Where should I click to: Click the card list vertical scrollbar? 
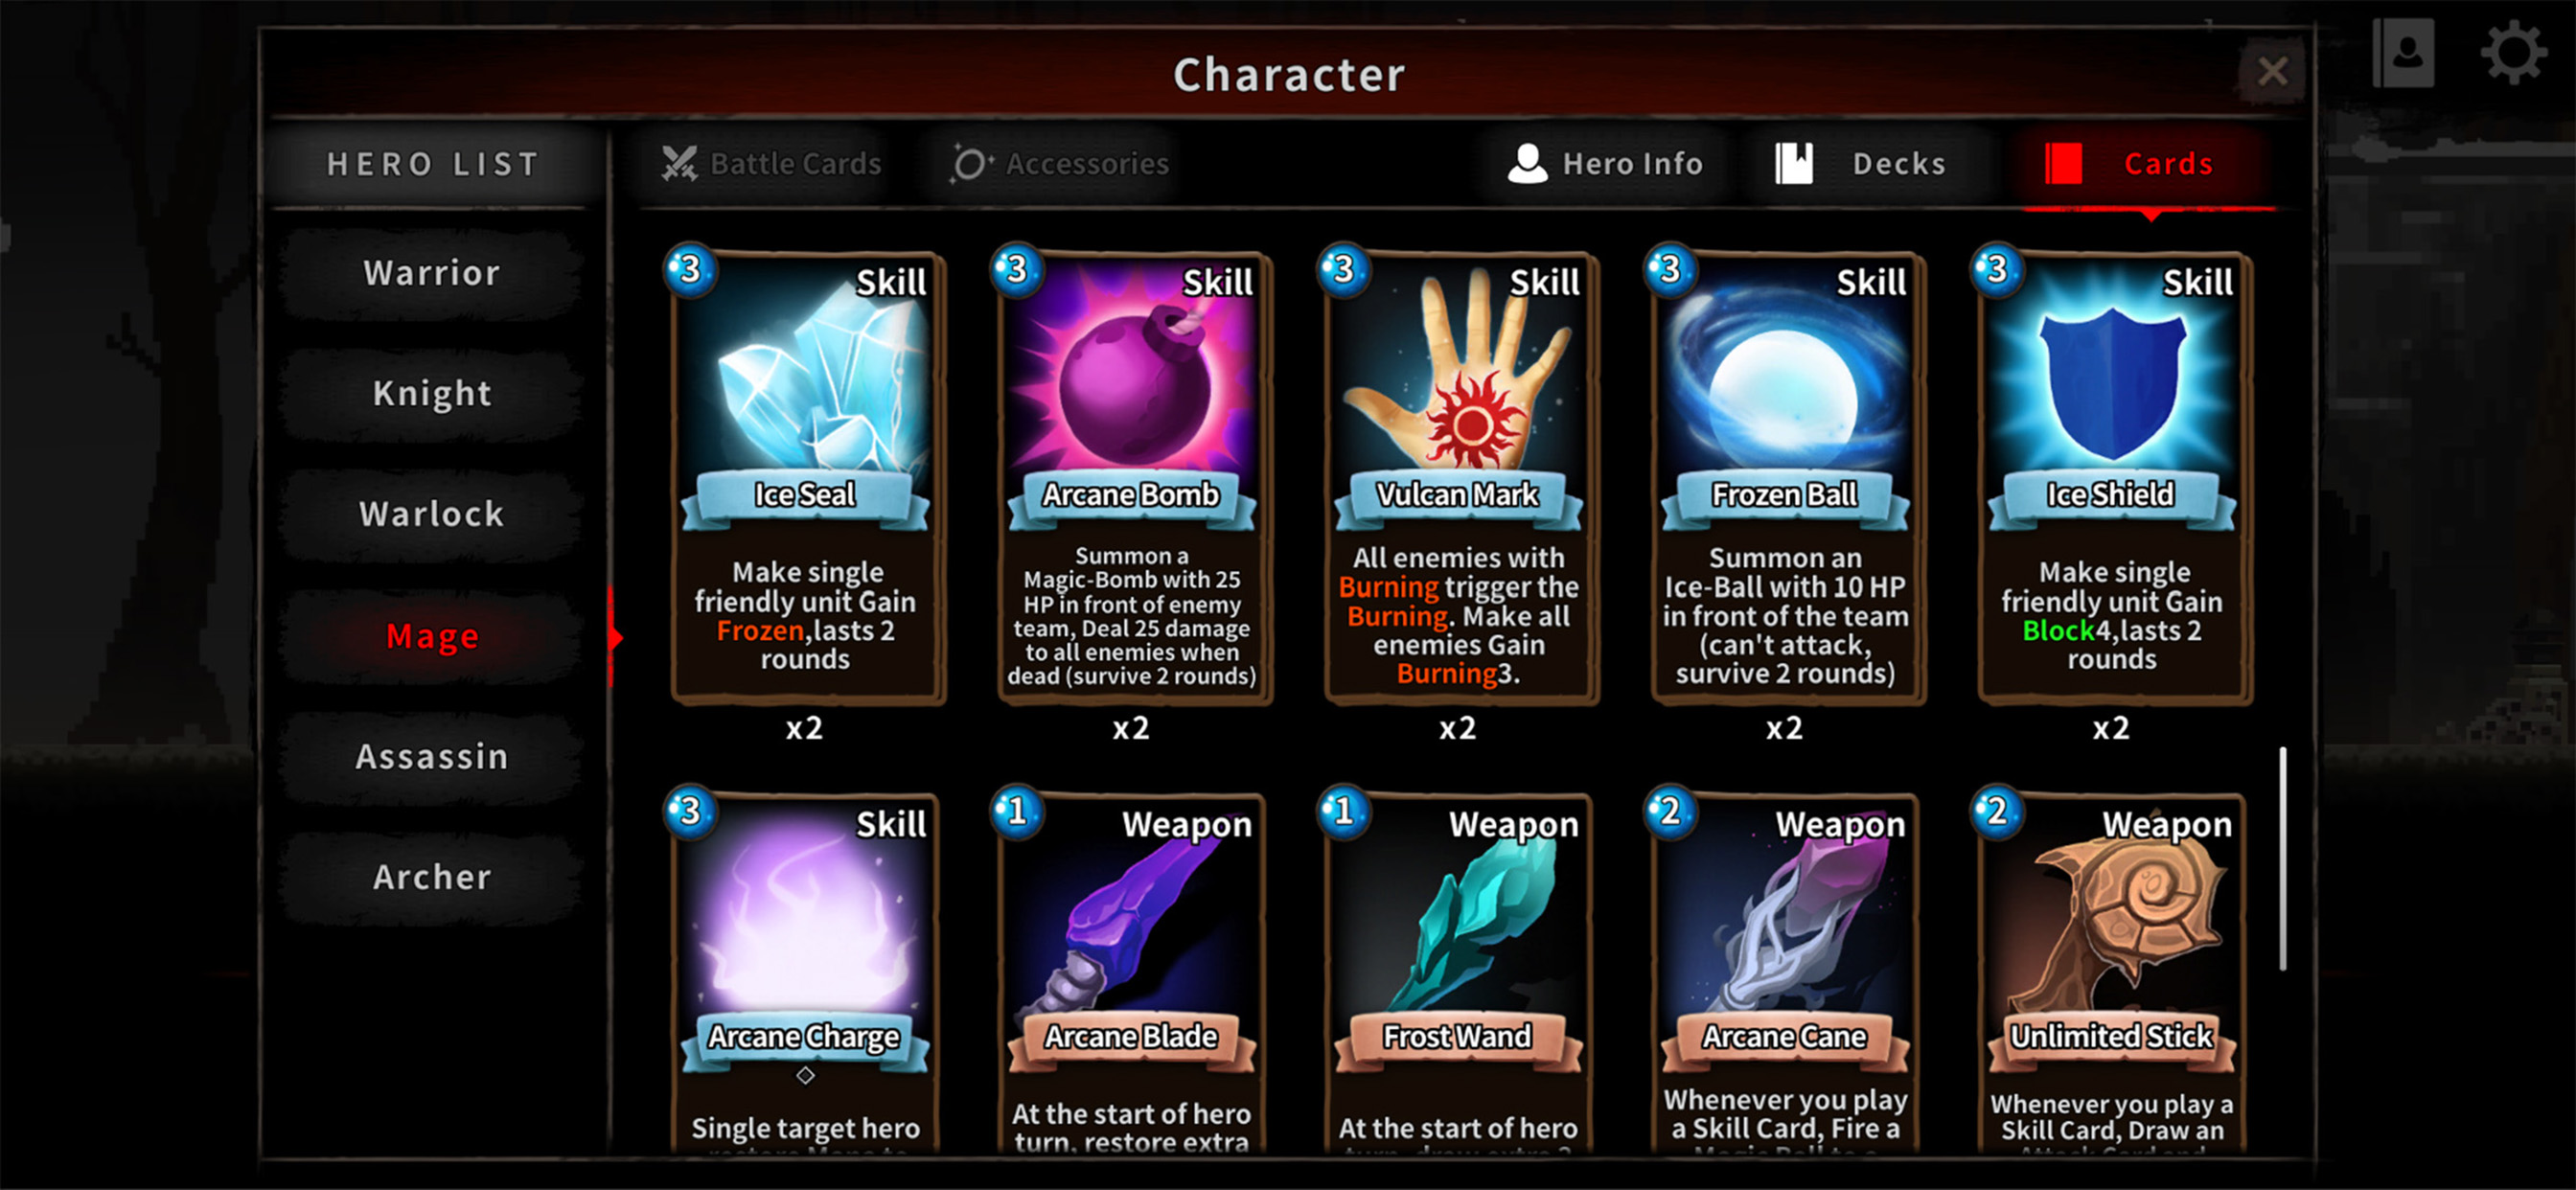[x=2283, y=858]
